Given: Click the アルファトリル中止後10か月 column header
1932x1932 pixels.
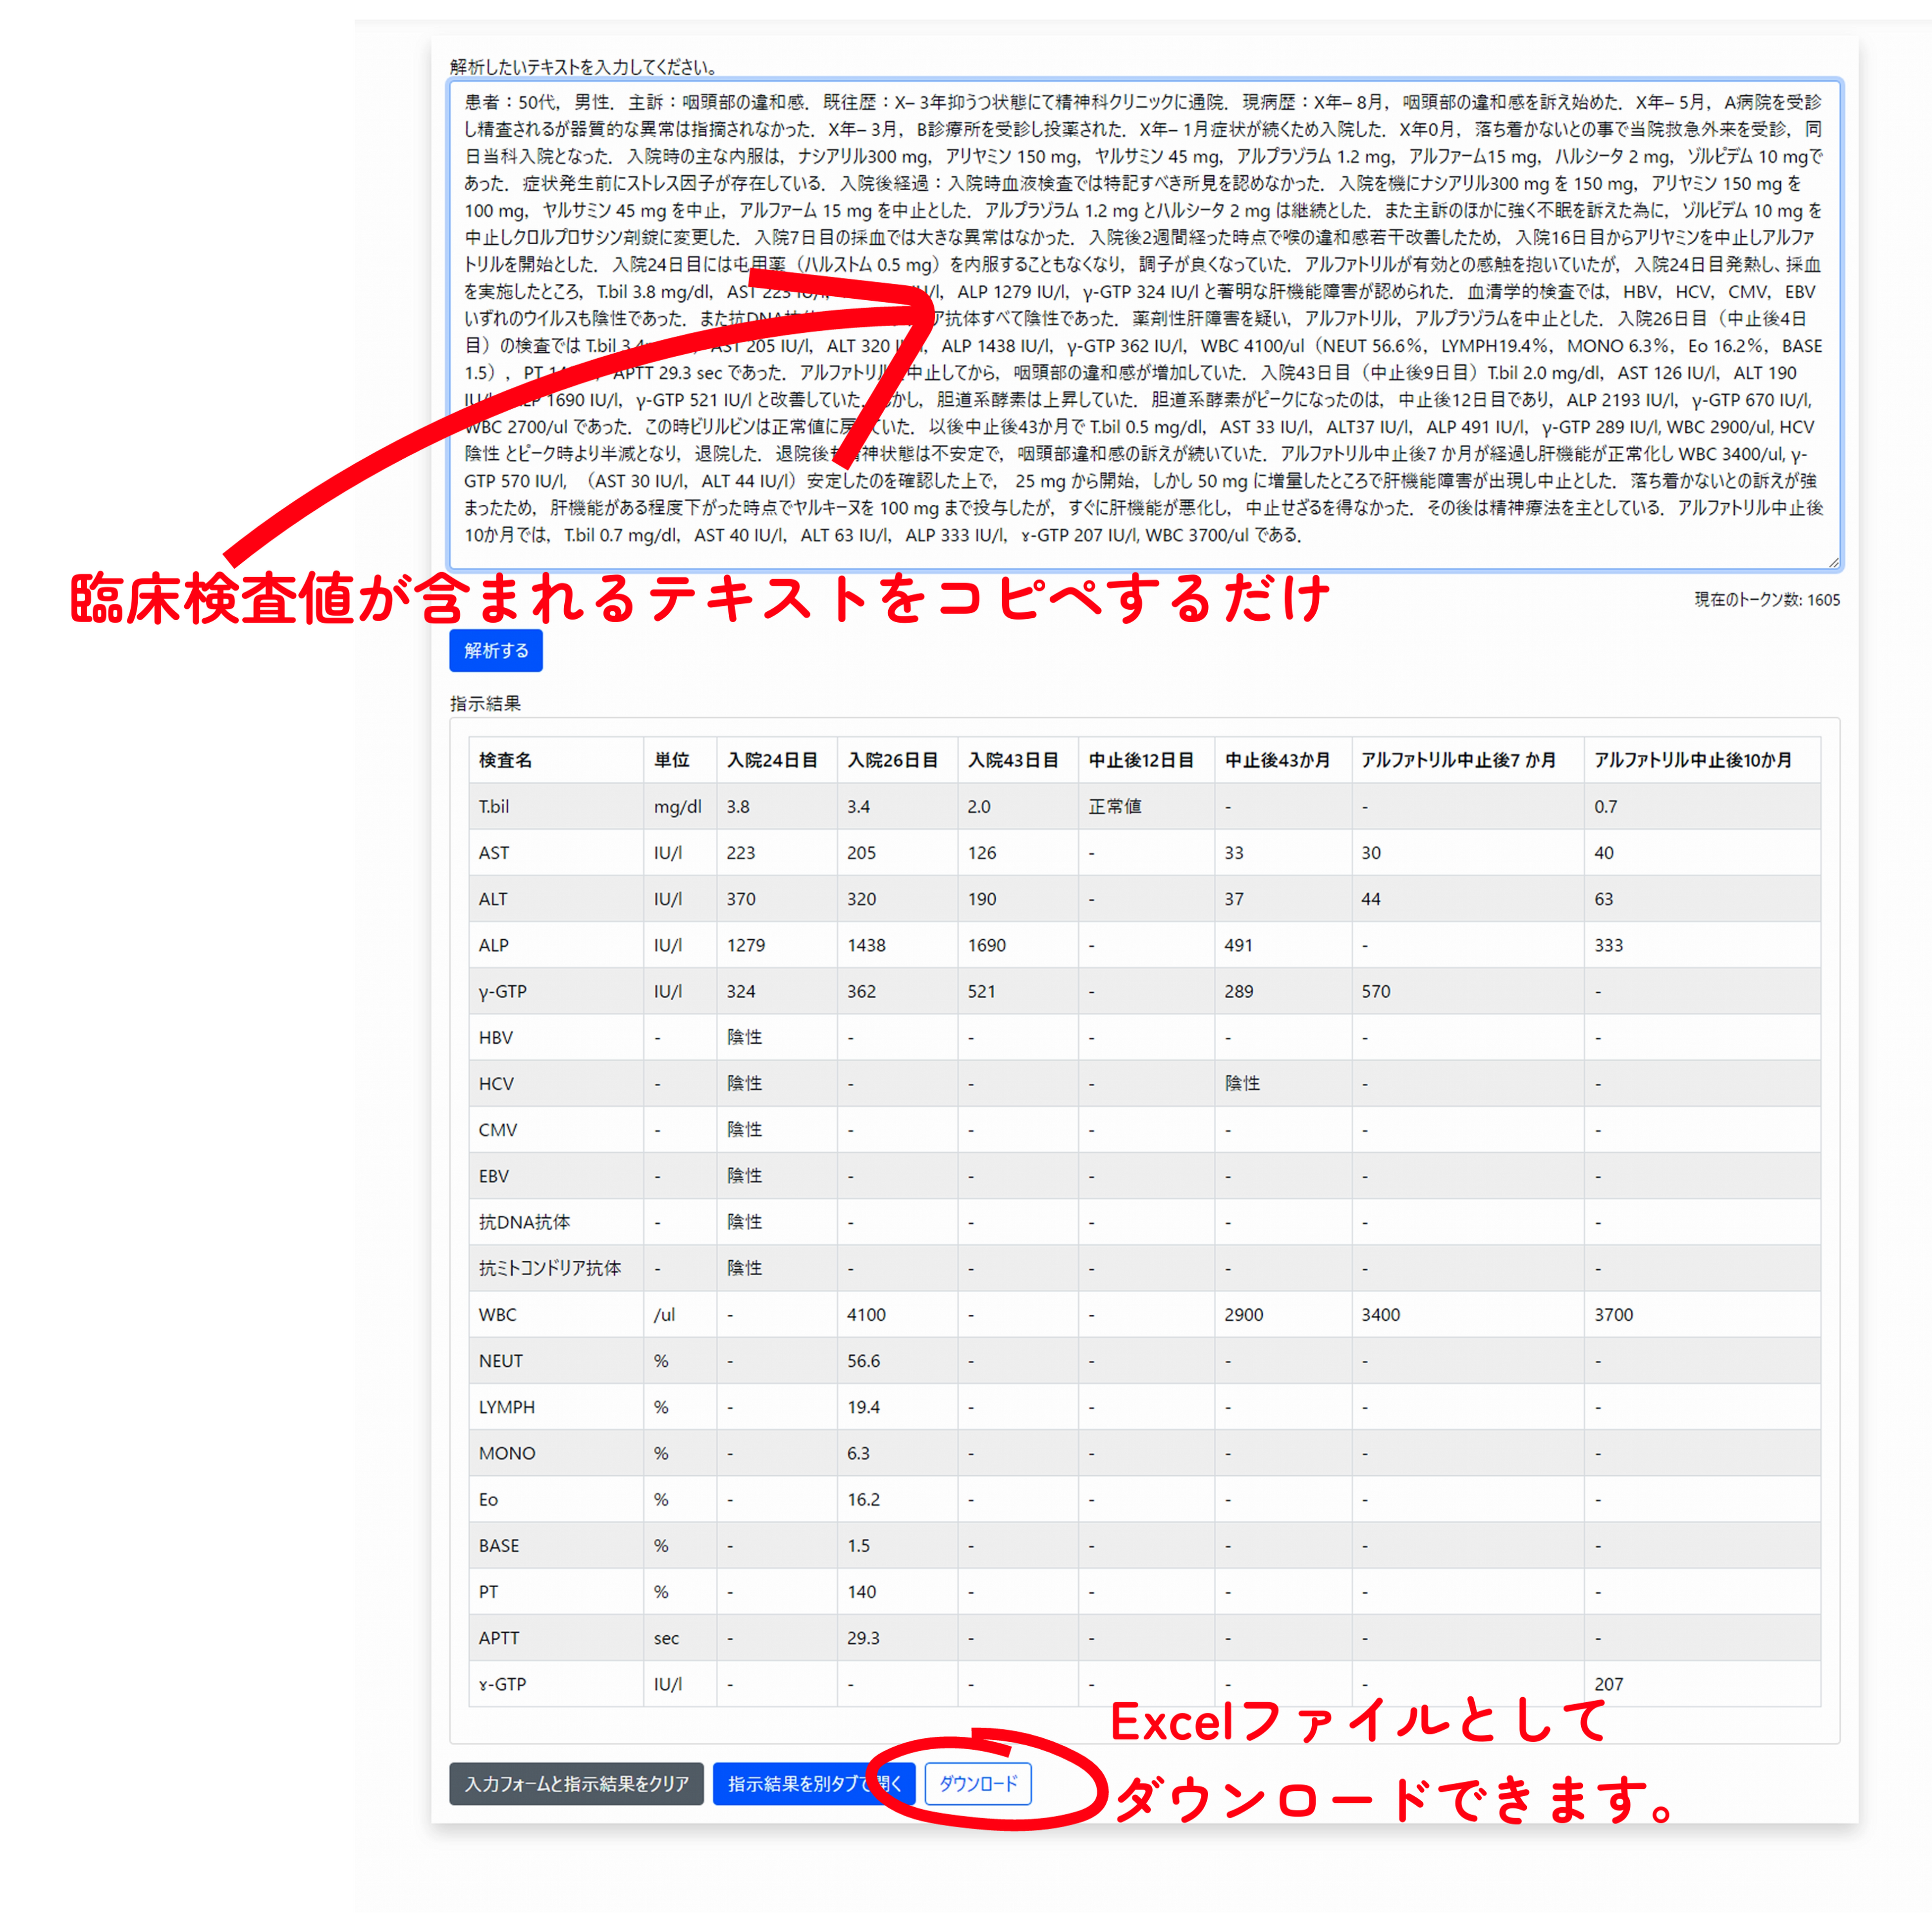Looking at the screenshot, I should coord(1692,760).
